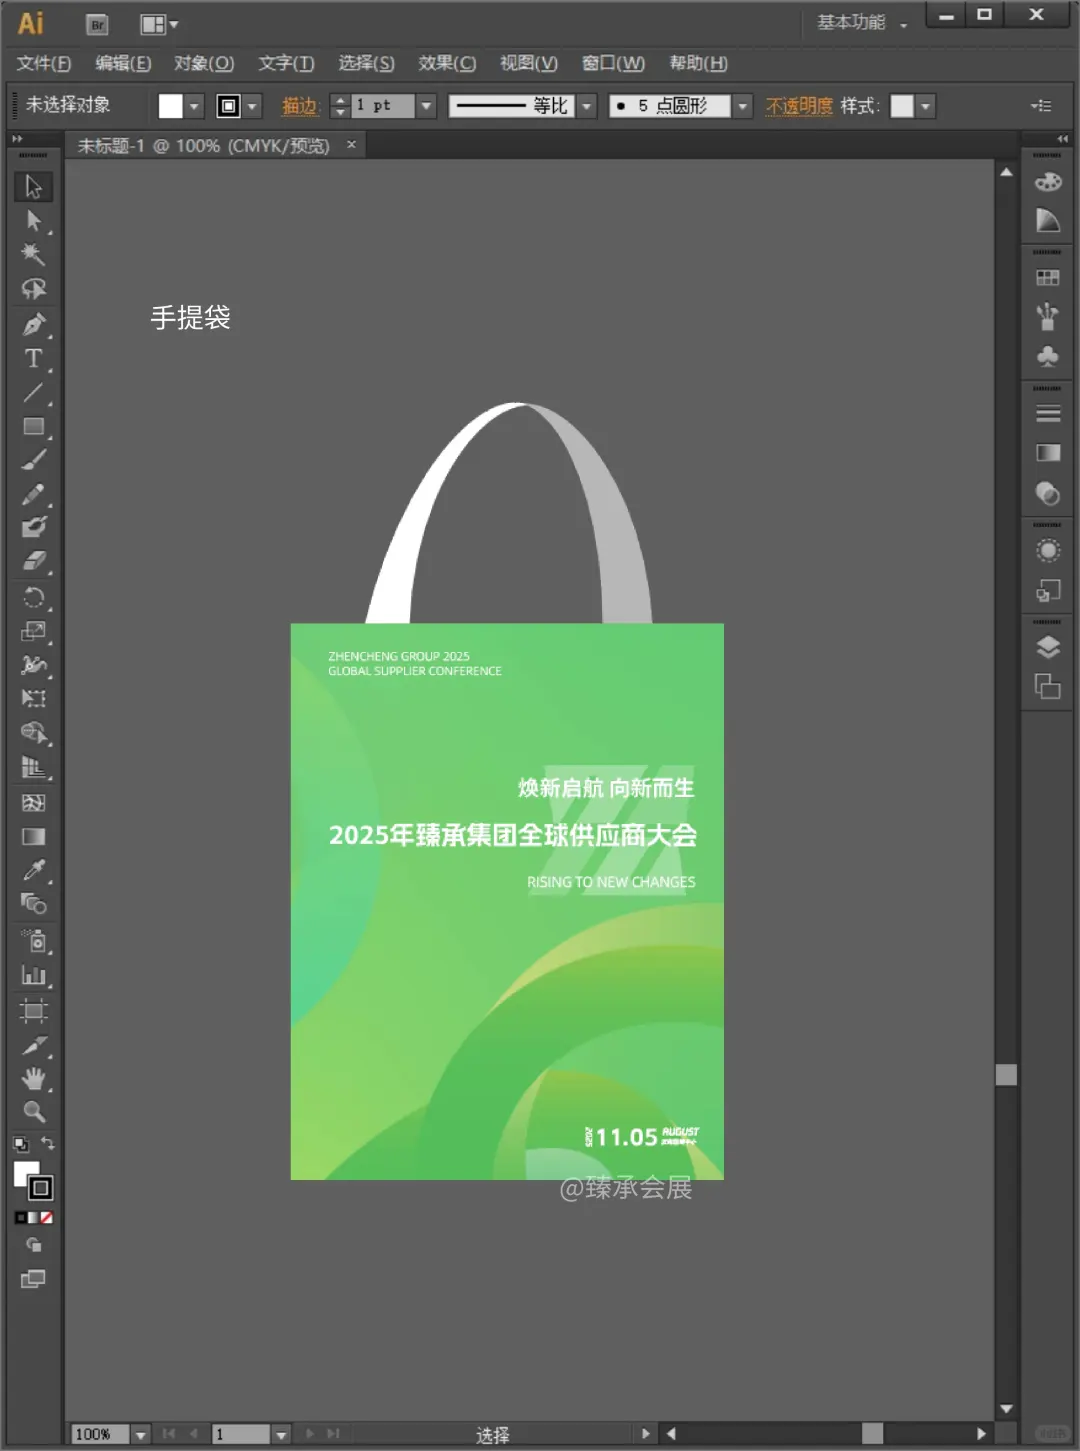1080x1451 pixels.
Task: Change the screen mode button
Action: pyautogui.click(x=33, y=1279)
